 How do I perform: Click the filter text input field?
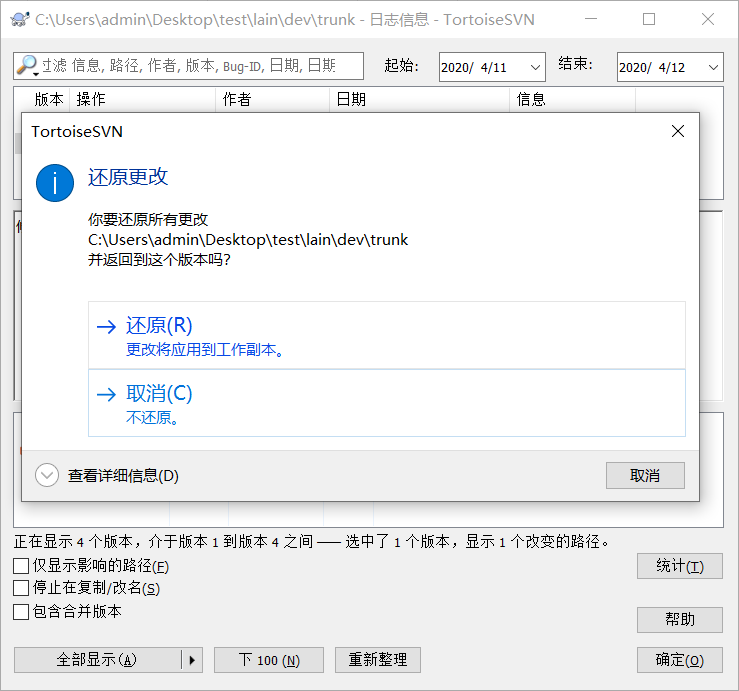(189, 66)
